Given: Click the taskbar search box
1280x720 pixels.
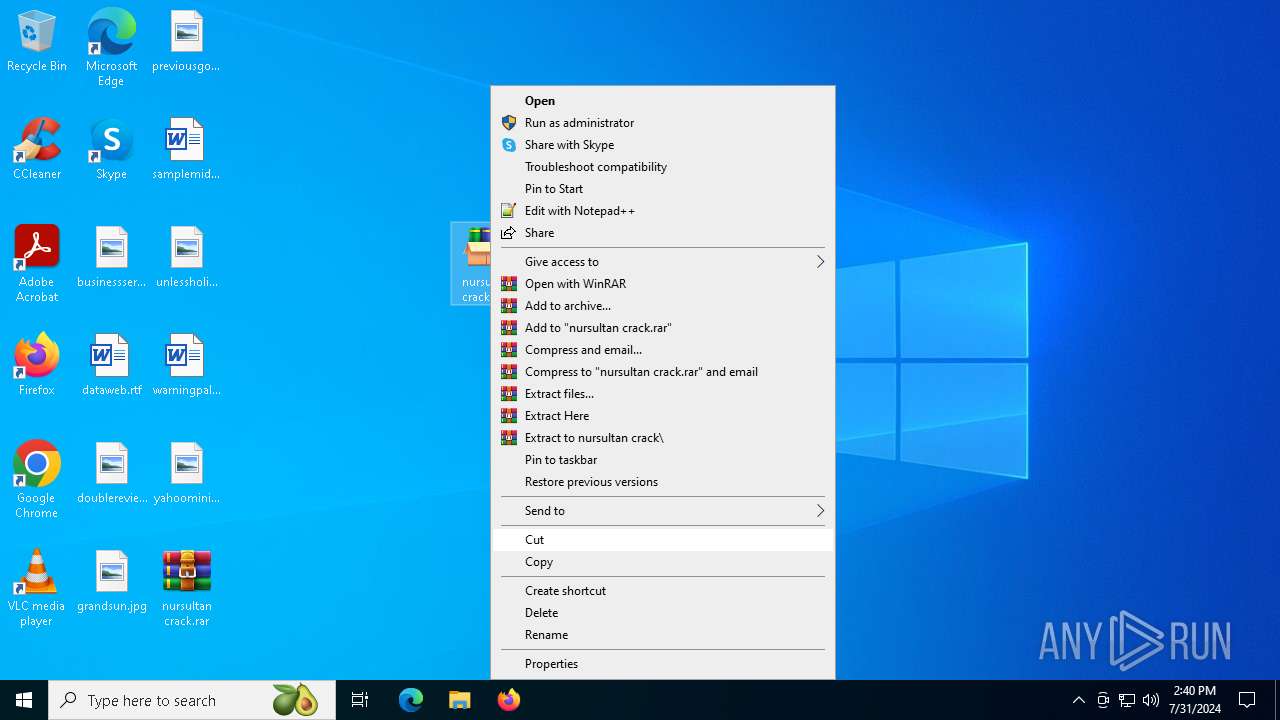Looking at the screenshot, I should (x=192, y=700).
